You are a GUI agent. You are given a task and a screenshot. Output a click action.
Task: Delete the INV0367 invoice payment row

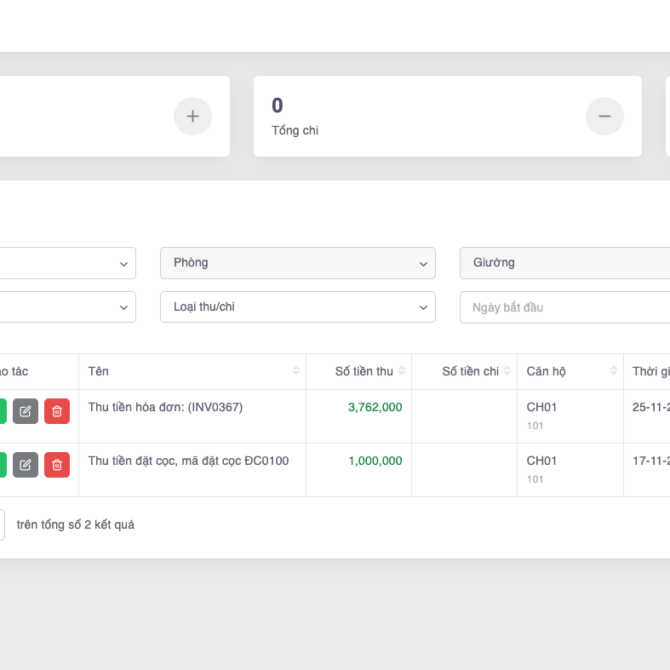click(x=57, y=411)
